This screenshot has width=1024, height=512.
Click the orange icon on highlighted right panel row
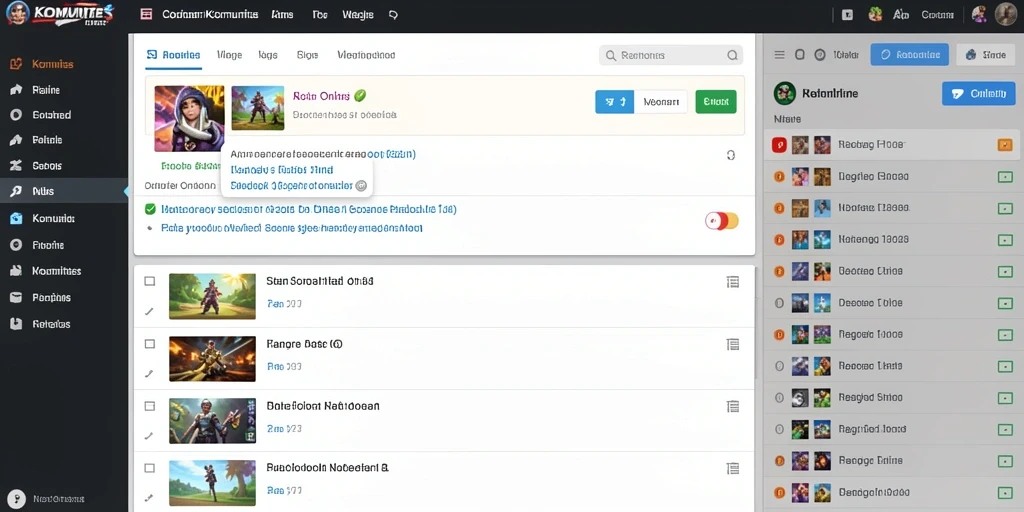pyautogui.click(x=1005, y=145)
